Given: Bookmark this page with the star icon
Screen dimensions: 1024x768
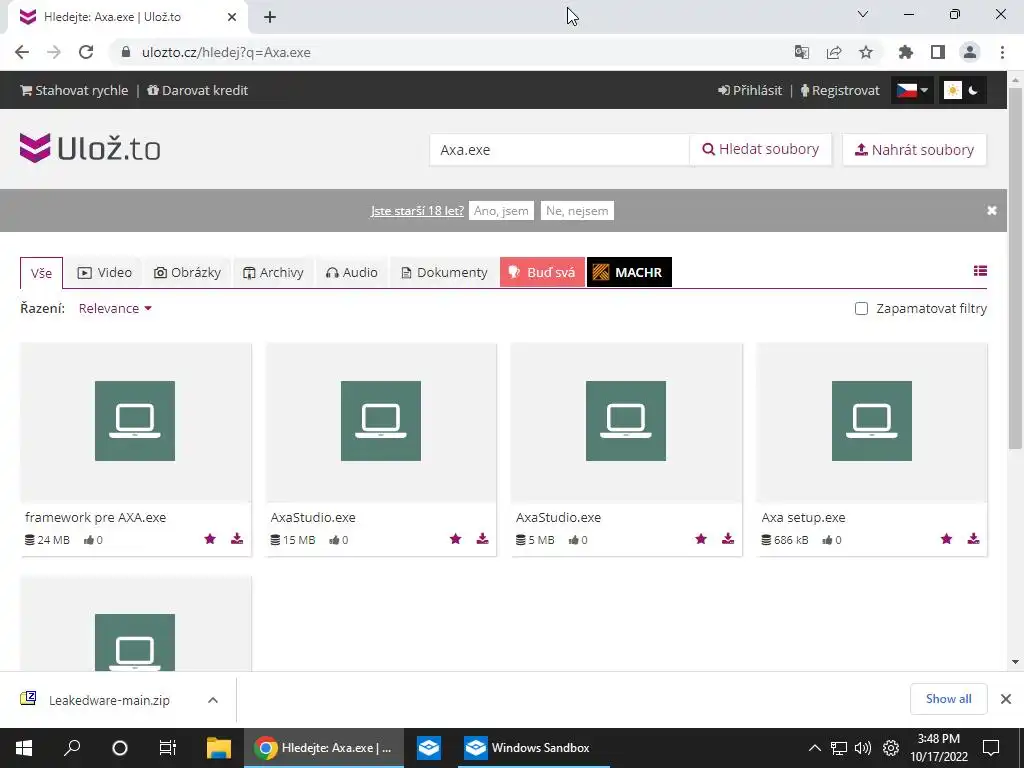Looking at the screenshot, I should (x=866, y=52).
